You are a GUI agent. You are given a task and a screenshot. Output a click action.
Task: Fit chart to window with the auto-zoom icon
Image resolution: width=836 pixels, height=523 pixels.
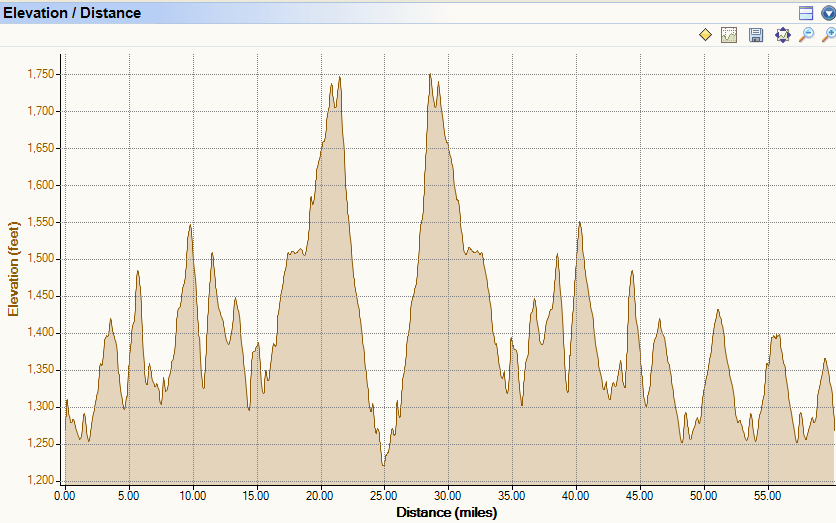pos(782,35)
